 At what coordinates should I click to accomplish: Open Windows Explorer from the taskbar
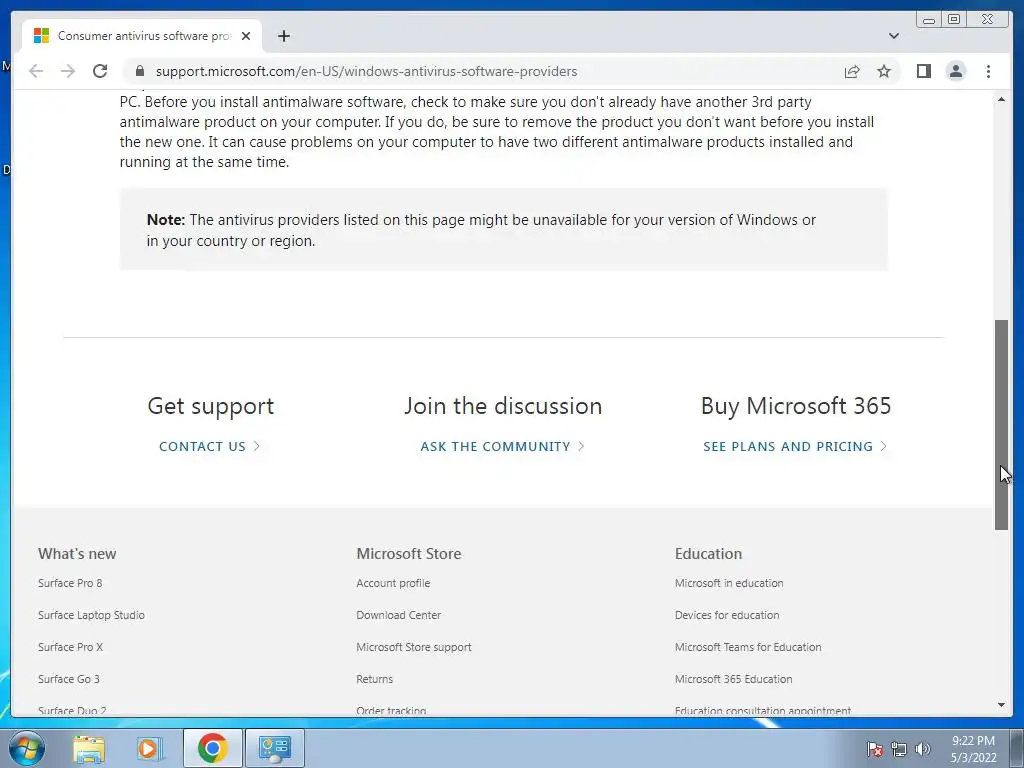click(x=89, y=748)
